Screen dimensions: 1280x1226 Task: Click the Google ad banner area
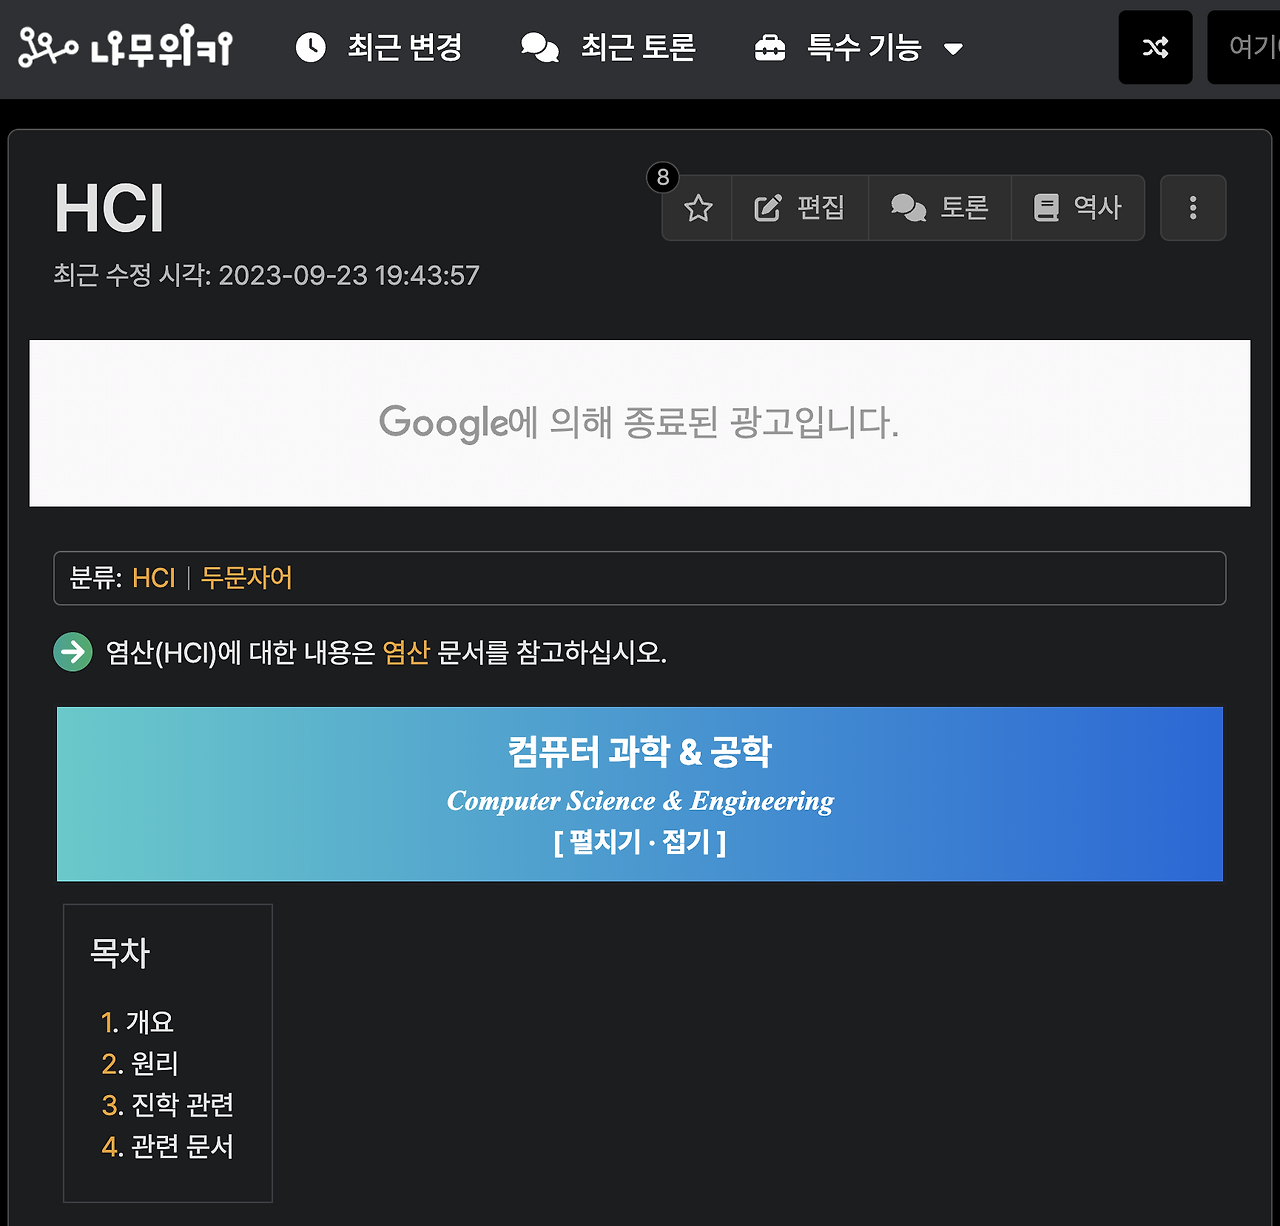(x=639, y=422)
